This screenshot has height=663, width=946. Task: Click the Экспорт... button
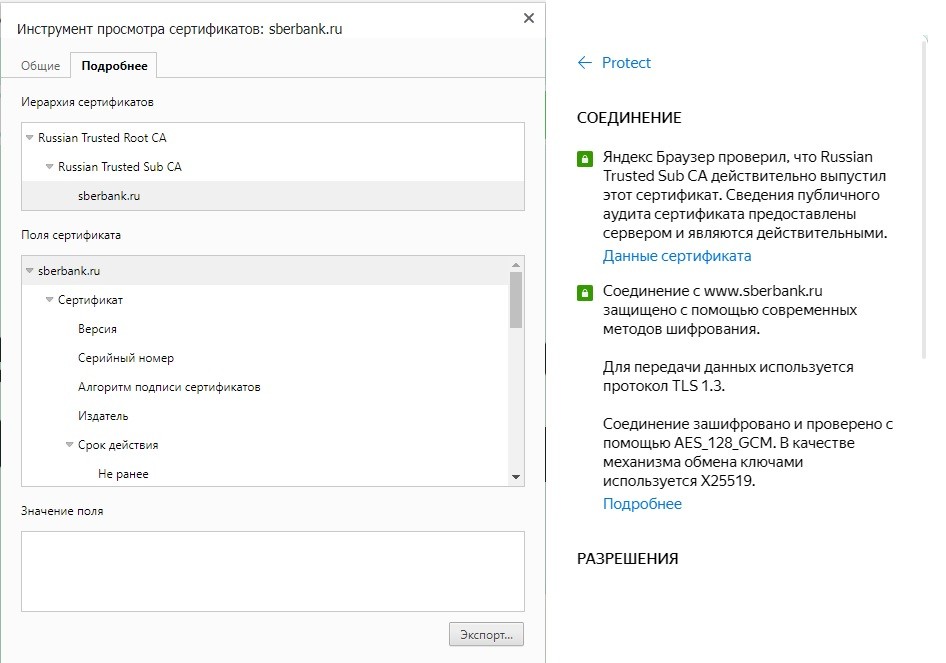[x=486, y=635]
